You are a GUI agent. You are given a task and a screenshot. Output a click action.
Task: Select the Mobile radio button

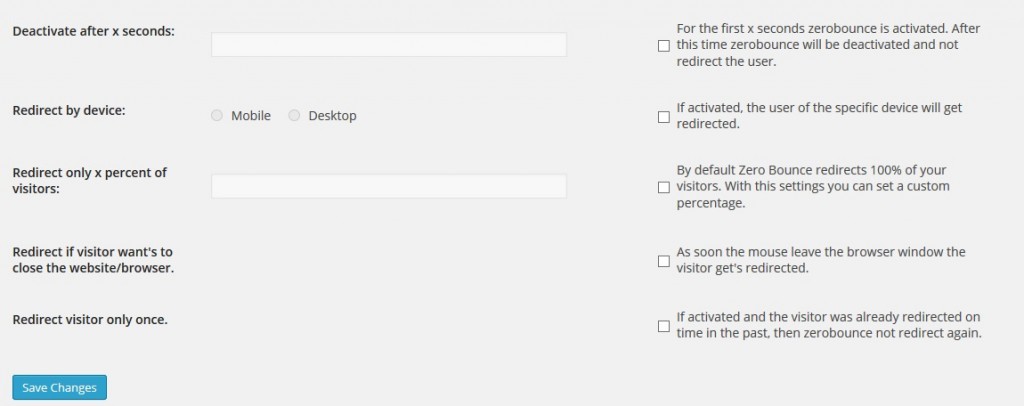tap(217, 116)
